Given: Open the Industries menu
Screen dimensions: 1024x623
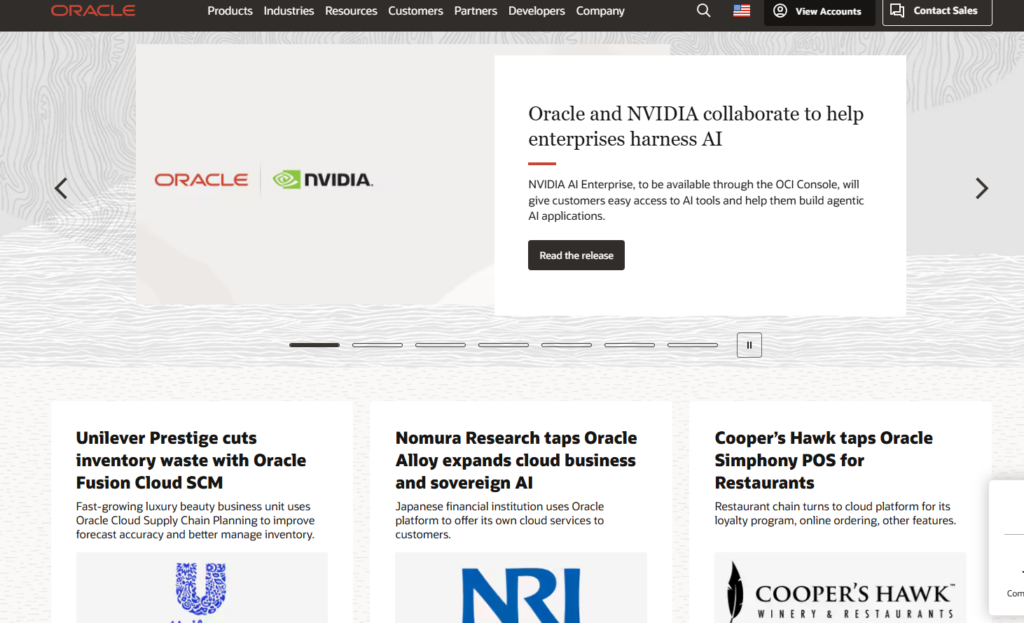Looking at the screenshot, I should click(x=289, y=11).
